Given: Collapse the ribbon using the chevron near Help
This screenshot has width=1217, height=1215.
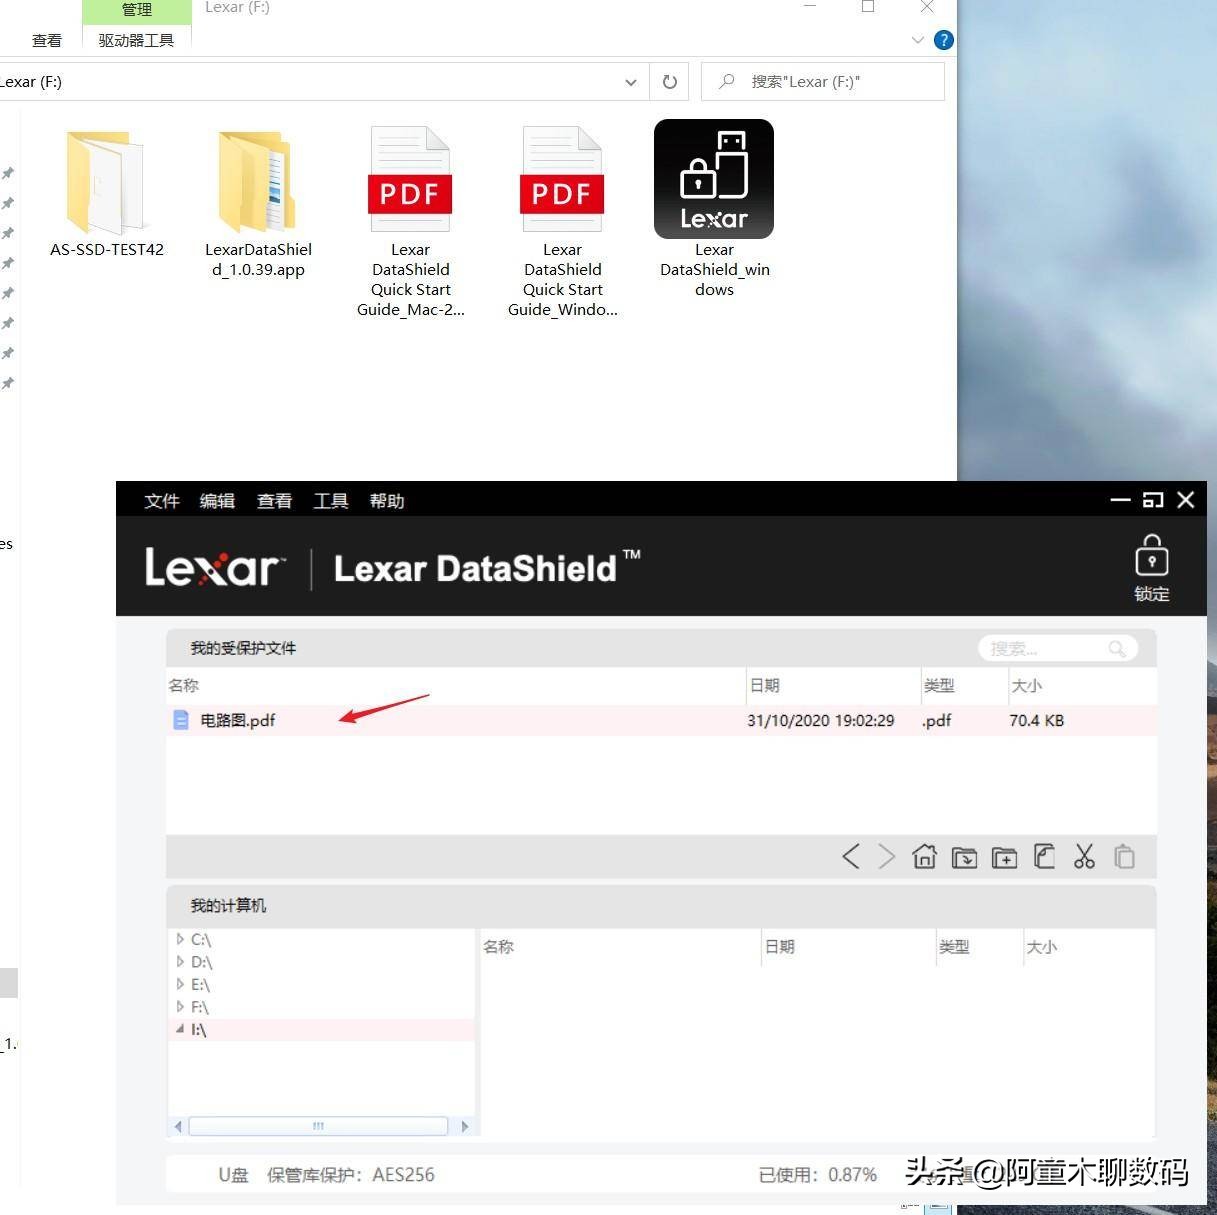Looking at the screenshot, I should [x=917, y=40].
